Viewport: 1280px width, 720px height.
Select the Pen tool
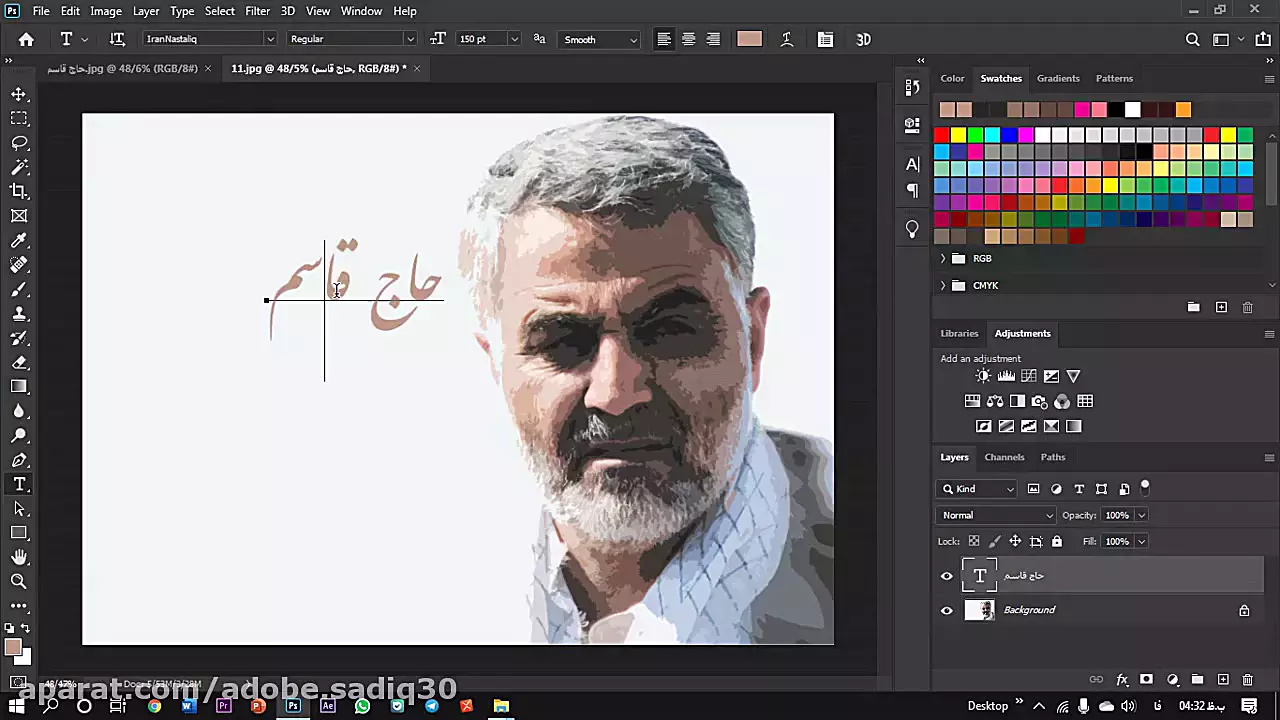point(19,460)
